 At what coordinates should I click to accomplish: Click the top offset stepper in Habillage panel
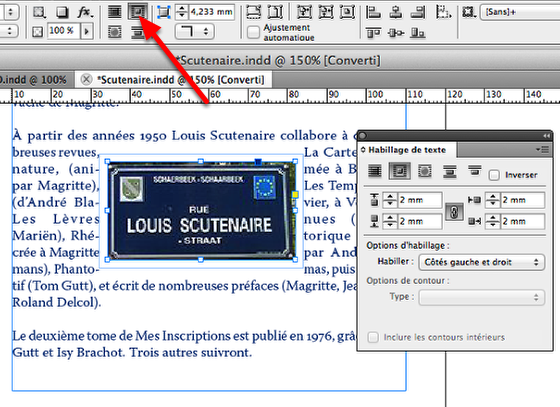(390, 200)
